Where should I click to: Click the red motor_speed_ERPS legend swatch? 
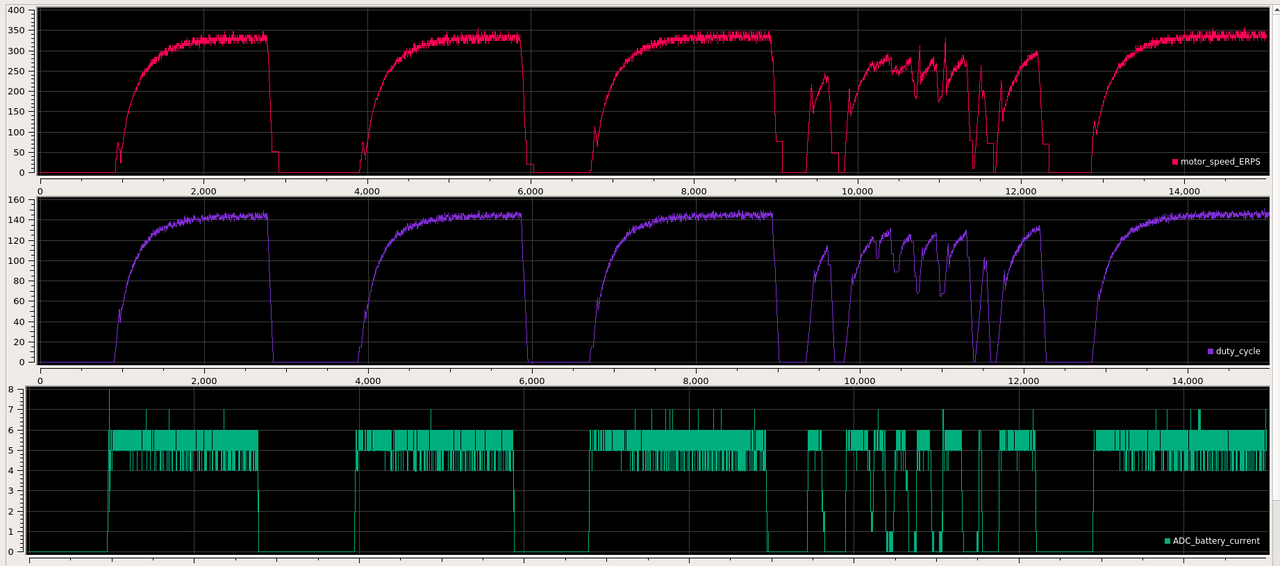coord(1176,162)
